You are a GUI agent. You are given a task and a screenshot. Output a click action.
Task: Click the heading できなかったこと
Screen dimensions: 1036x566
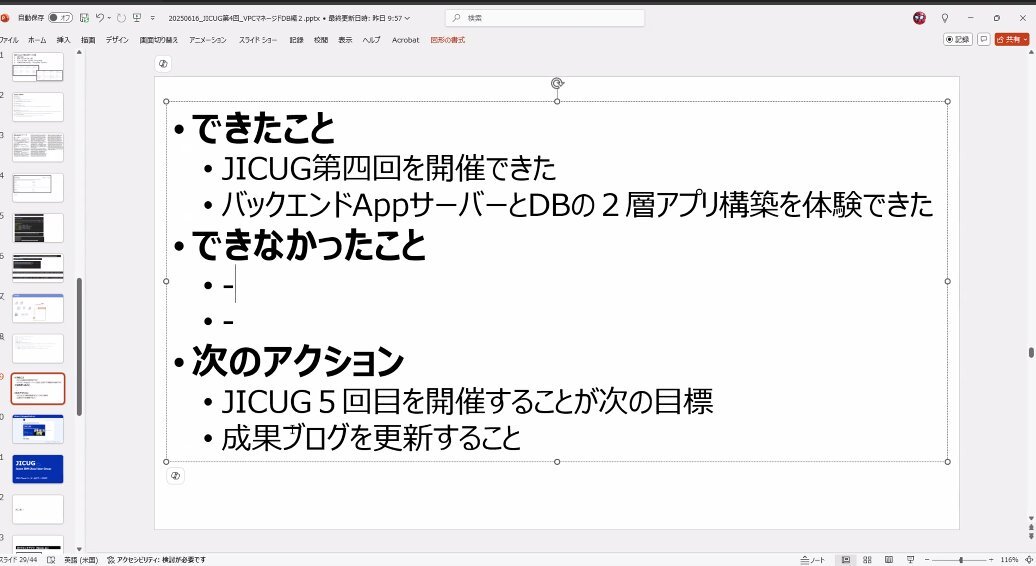(x=309, y=245)
